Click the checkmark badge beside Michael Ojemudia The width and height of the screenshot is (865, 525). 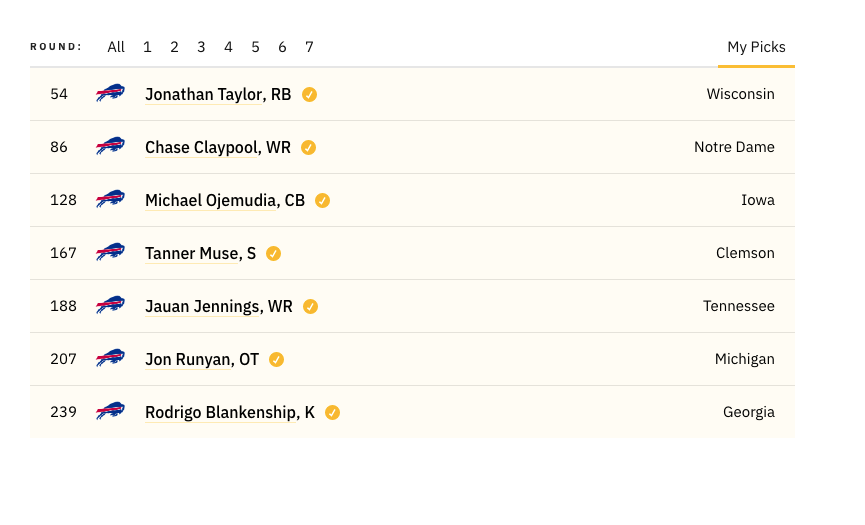(323, 201)
